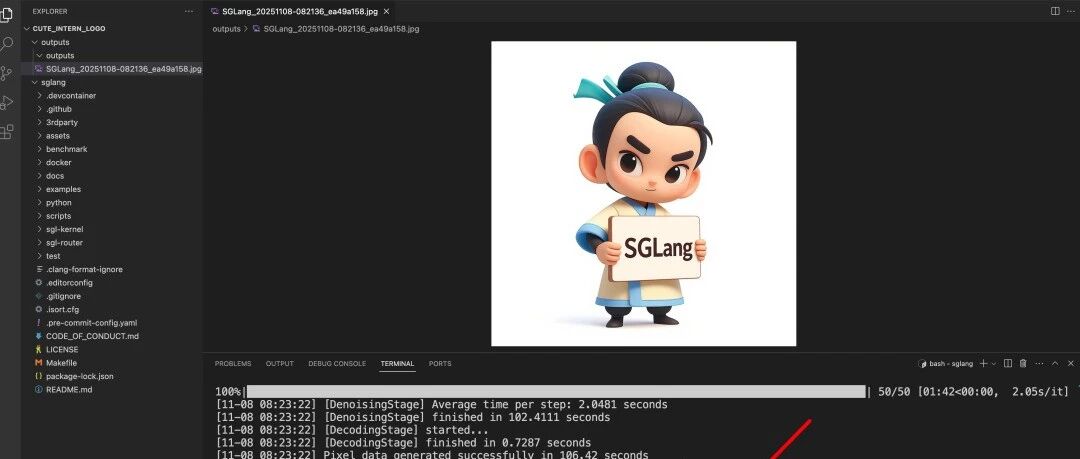The width and height of the screenshot is (1080, 459).
Task: Open the README.md file
Action: coord(69,389)
